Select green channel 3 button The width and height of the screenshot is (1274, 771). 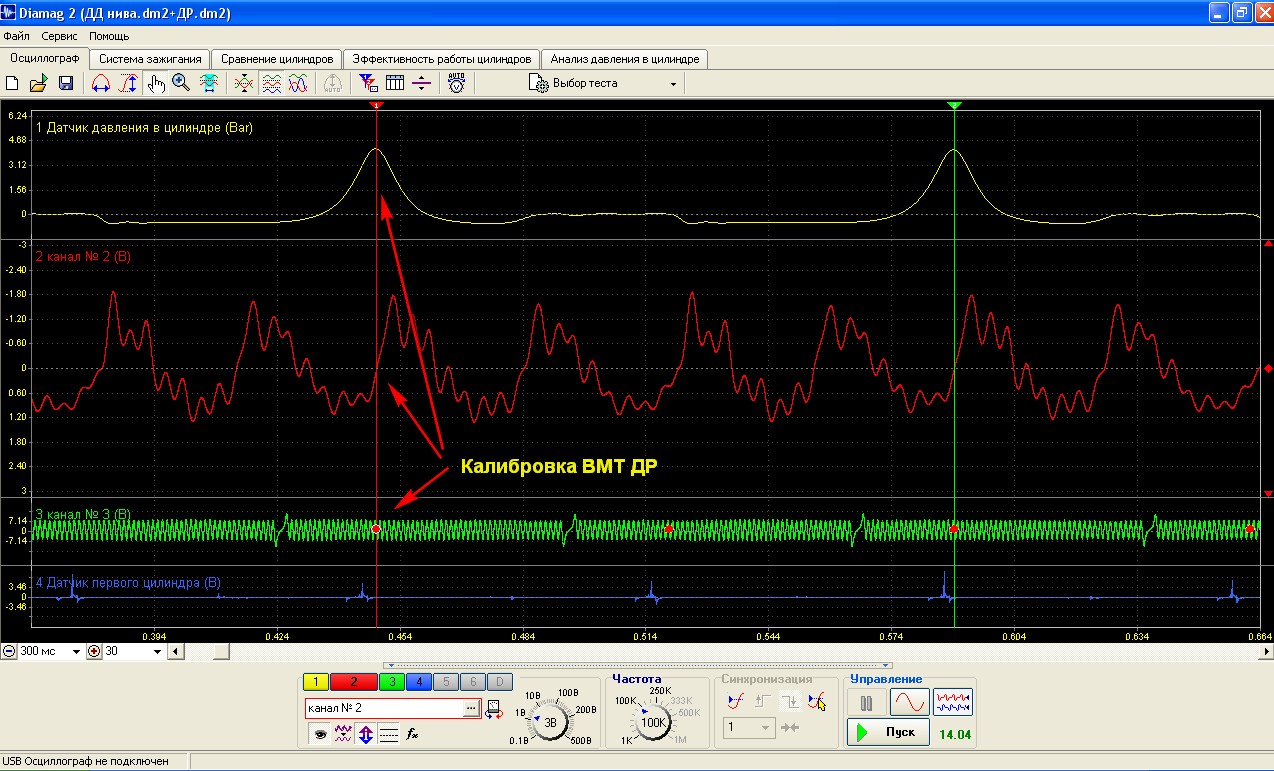pos(391,682)
